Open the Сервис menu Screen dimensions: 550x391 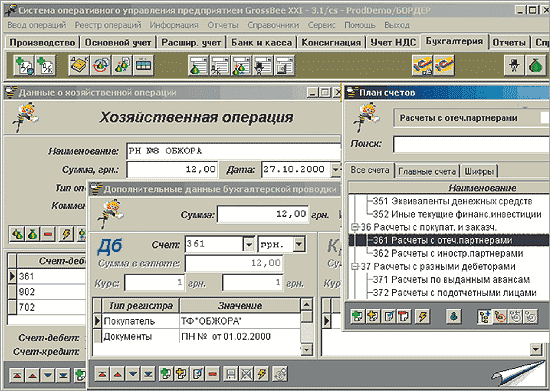click(321, 25)
